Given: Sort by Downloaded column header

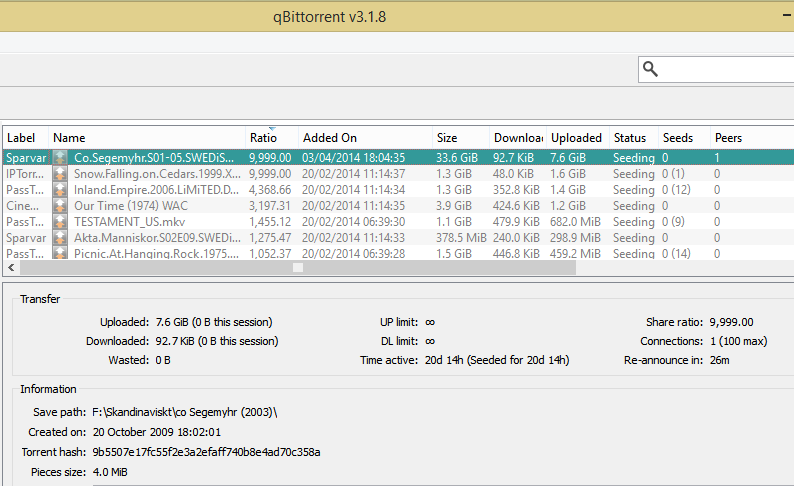Looking at the screenshot, I should tap(518, 138).
